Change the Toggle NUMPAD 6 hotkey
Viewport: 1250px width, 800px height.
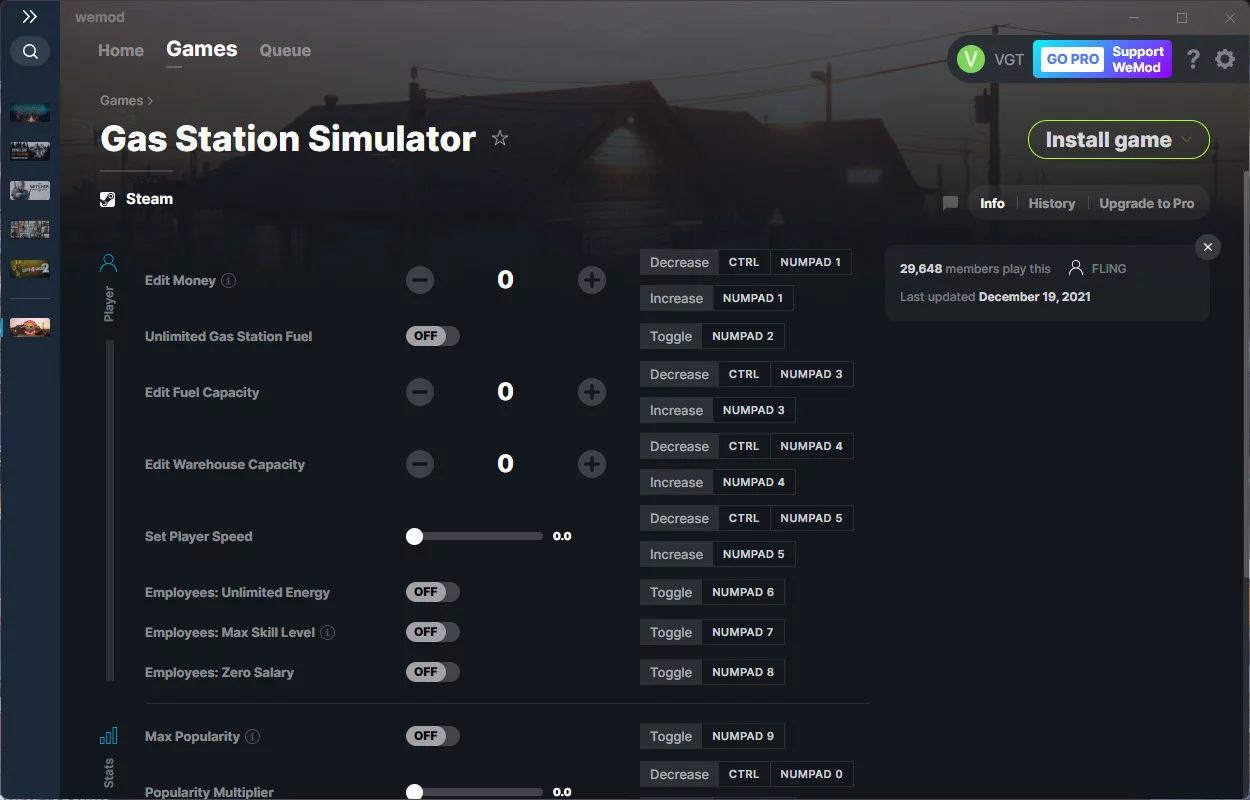(712, 592)
